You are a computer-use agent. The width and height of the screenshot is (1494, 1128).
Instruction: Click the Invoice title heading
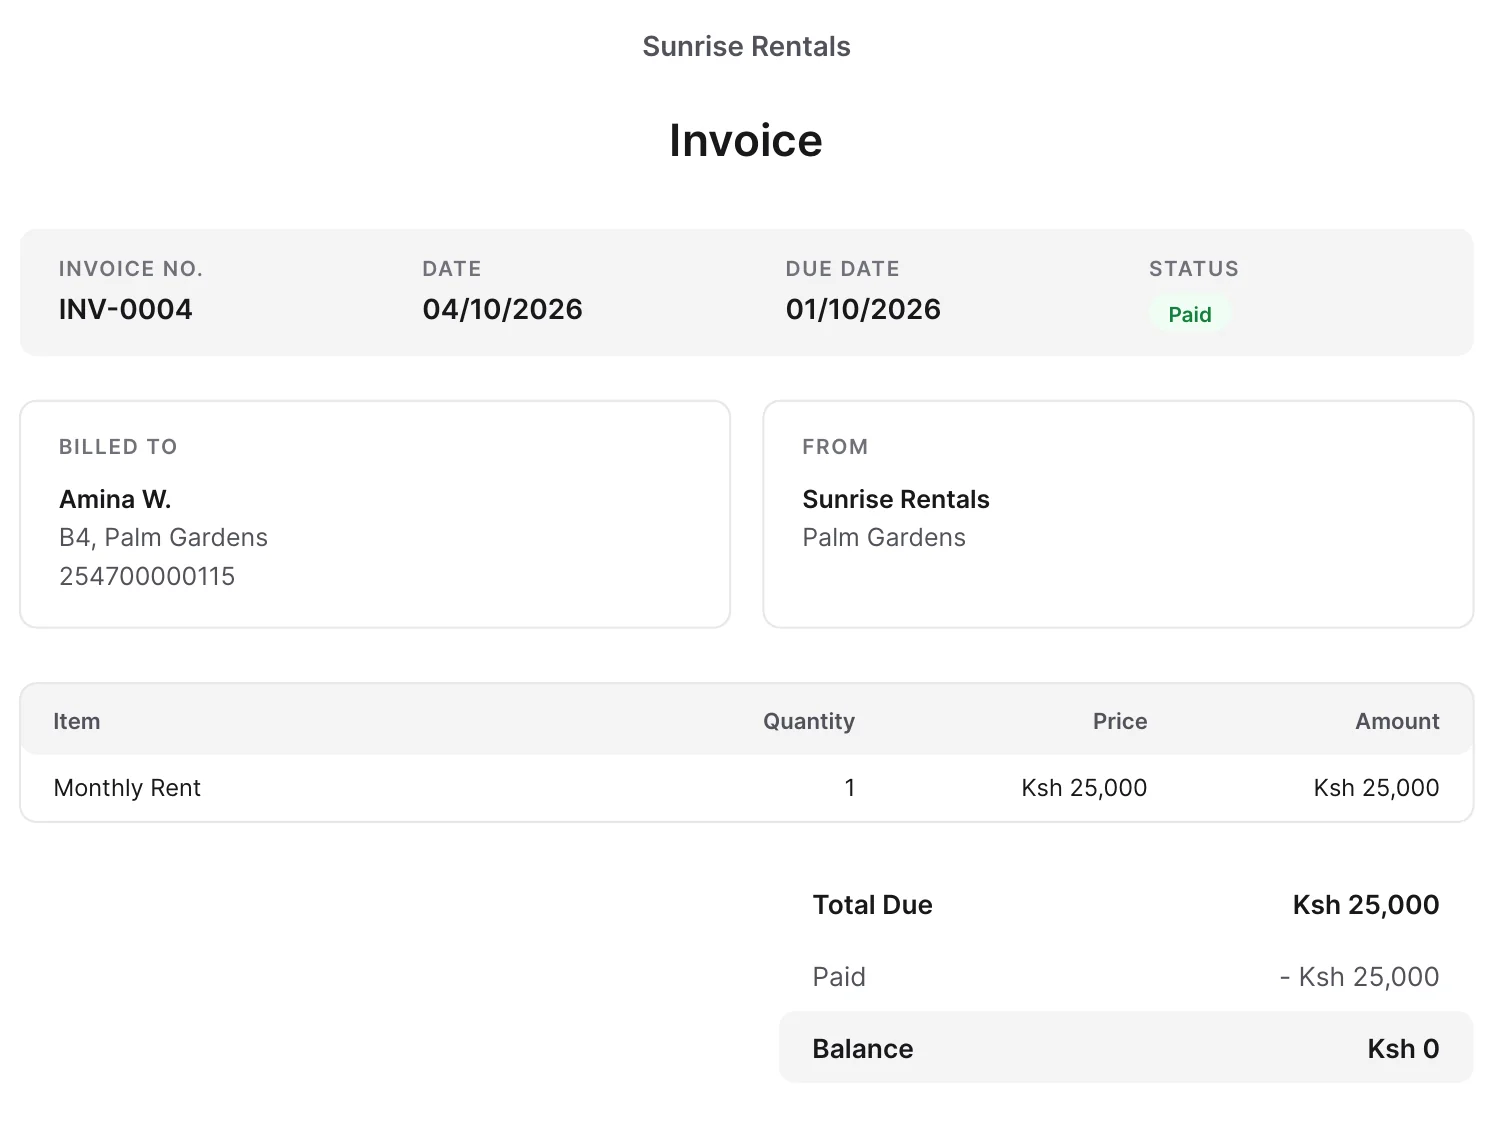[x=746, y=140]
